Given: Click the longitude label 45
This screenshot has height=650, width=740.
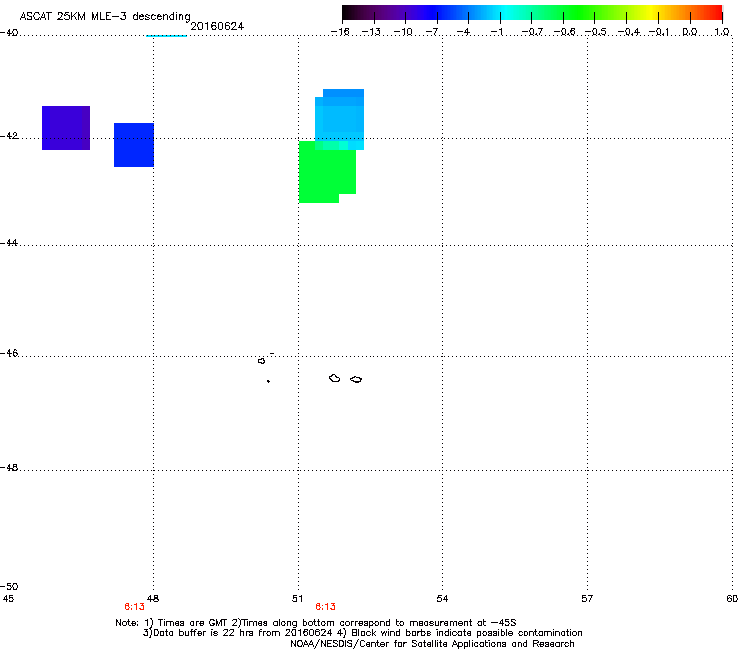Looking at the screenshot, I should 8,599.
